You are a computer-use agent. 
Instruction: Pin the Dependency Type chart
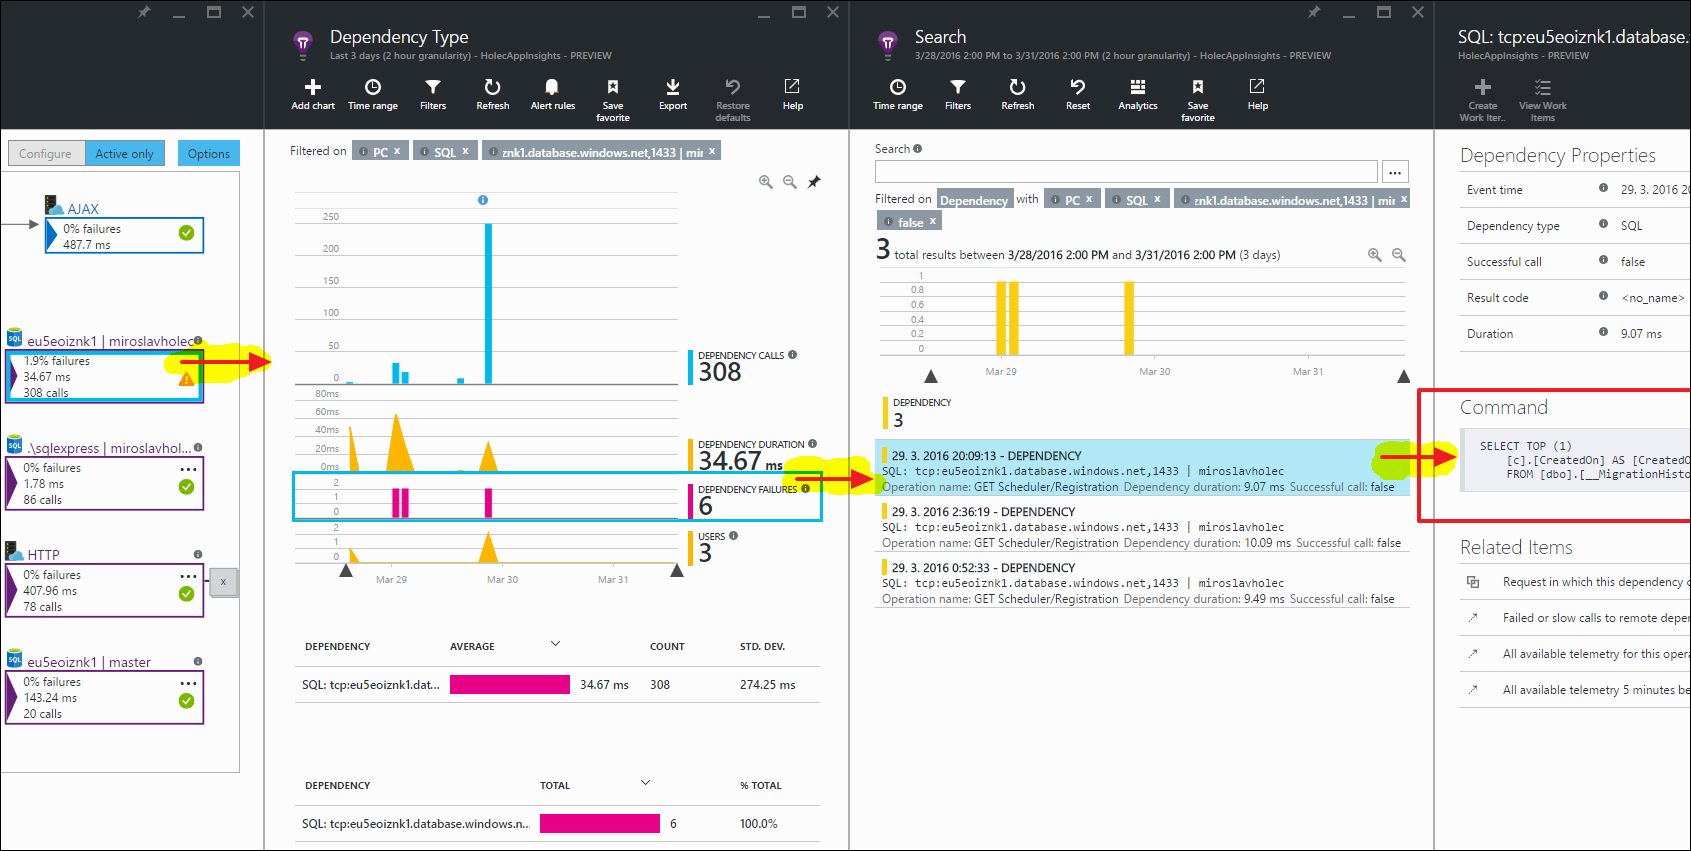tap(814, 182)
